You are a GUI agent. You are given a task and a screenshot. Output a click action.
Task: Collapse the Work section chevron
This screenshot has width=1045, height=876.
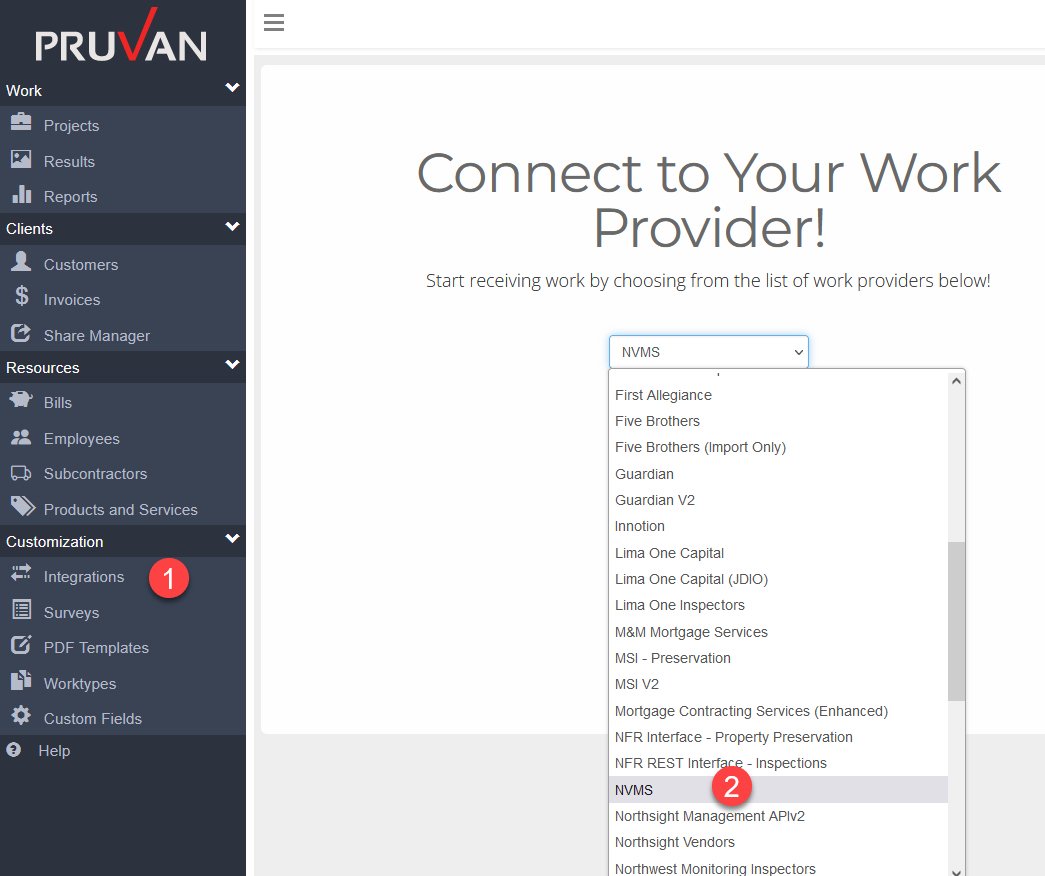pos(232,90)
